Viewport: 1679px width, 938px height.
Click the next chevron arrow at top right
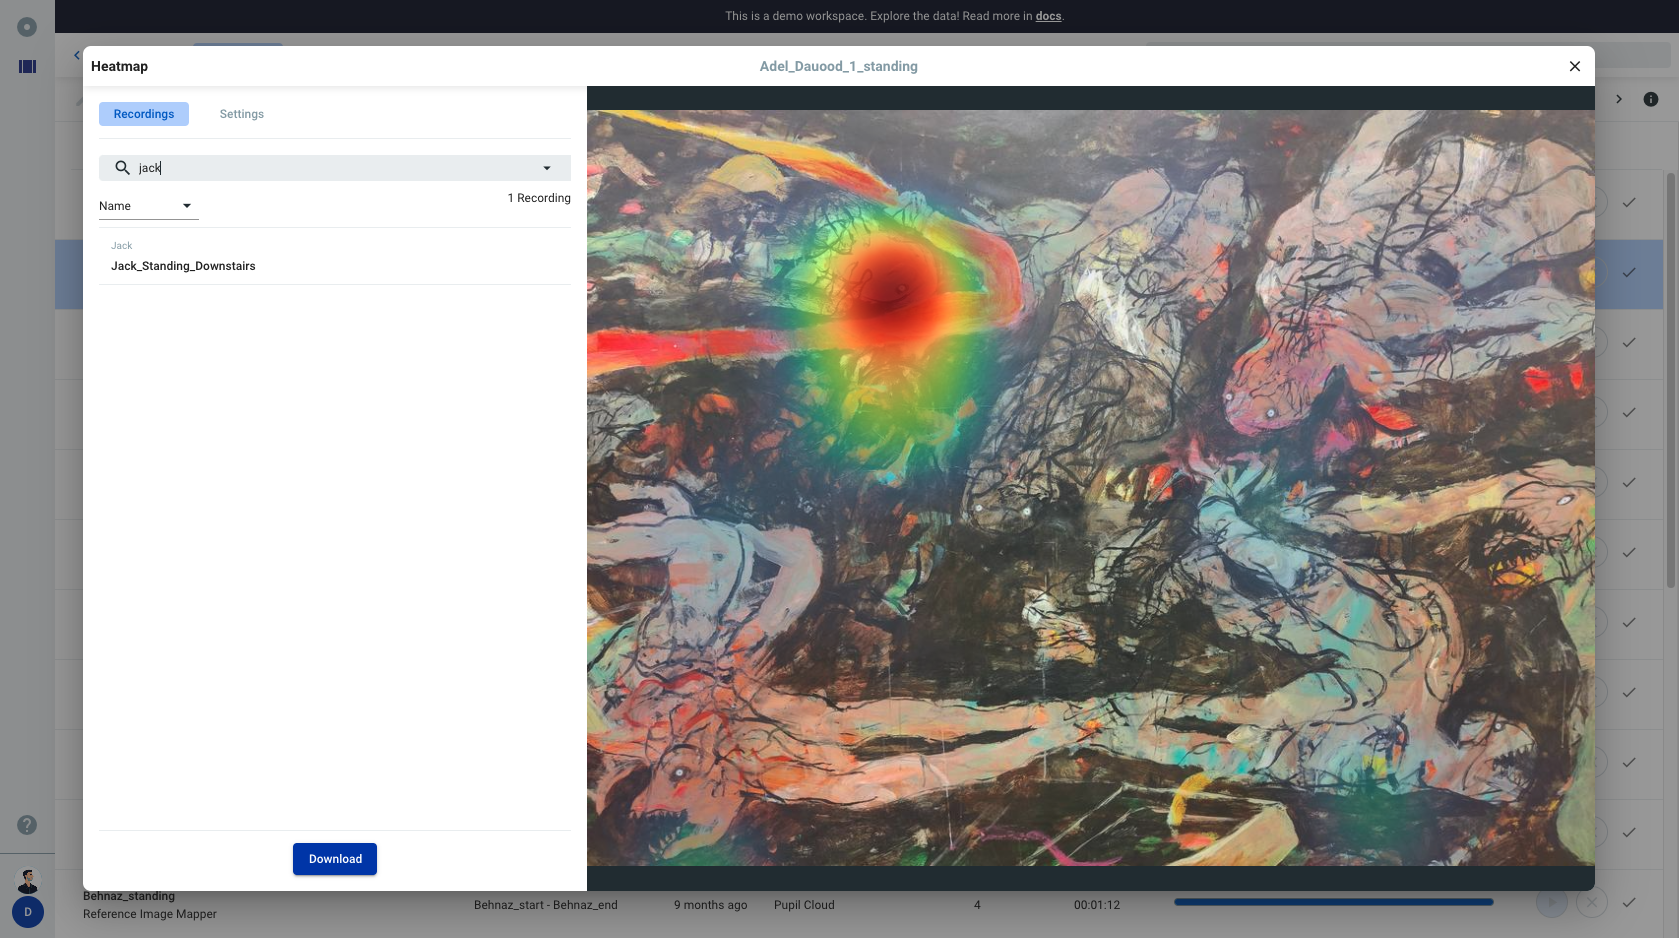pyautogui.click(x=1619, y=99)
